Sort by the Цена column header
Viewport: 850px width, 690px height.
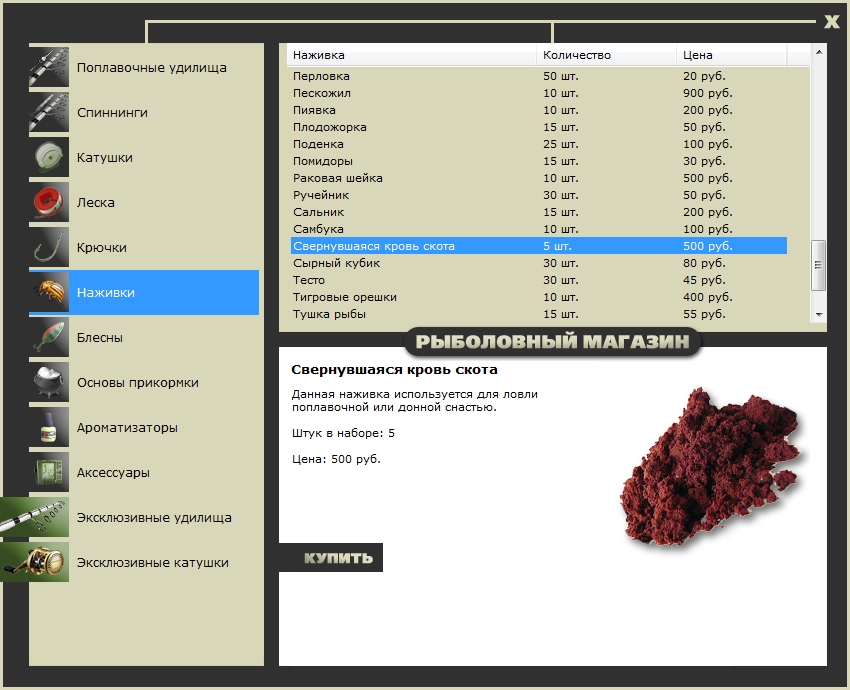731,55
